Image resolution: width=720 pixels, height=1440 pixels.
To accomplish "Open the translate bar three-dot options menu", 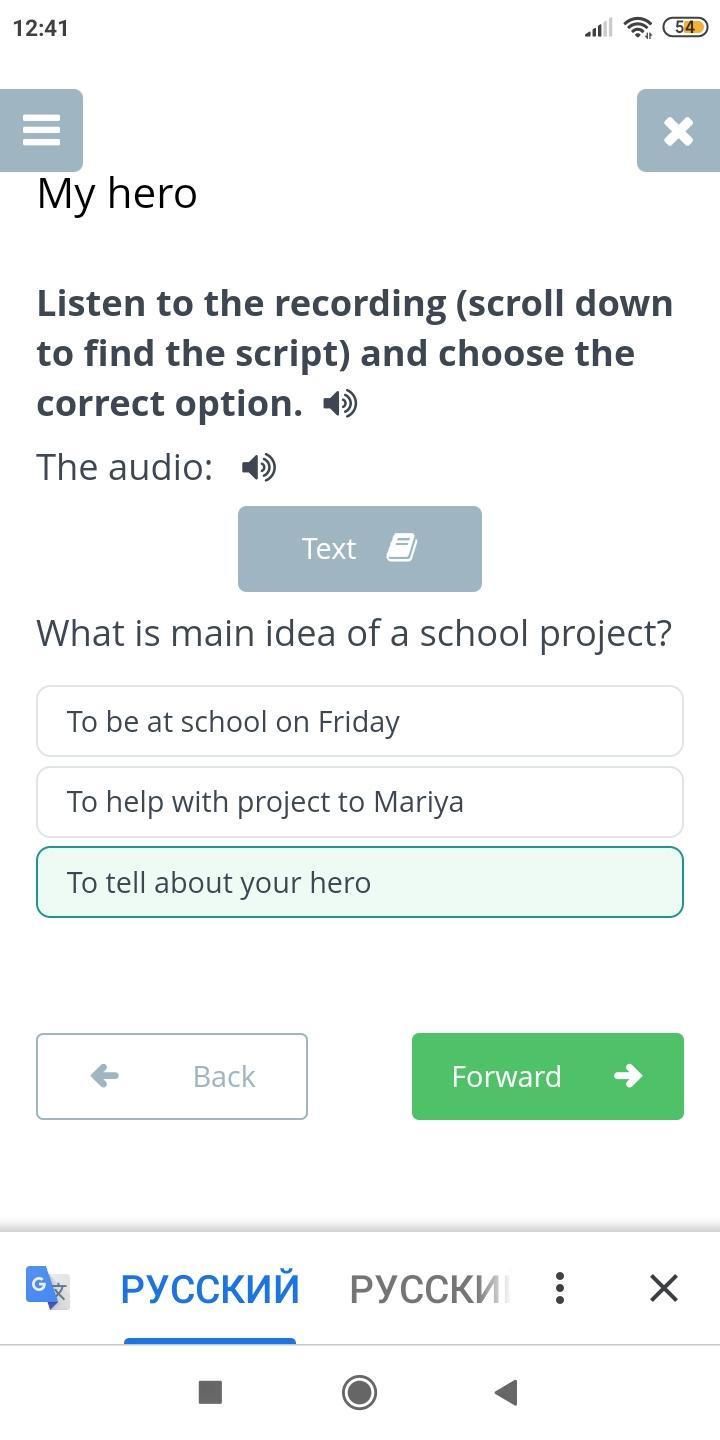I will (560, 1288).
